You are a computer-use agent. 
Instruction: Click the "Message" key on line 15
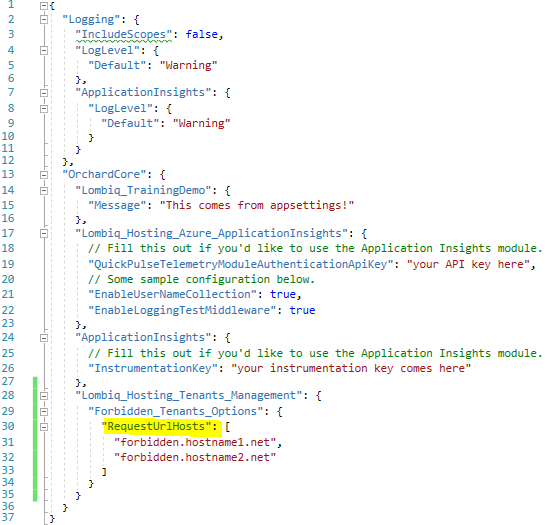(x=117, y=205)
